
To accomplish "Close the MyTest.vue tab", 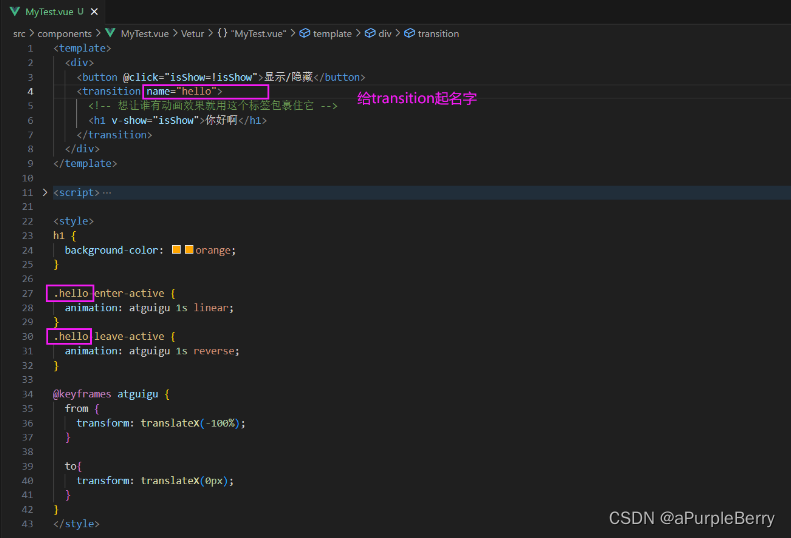I will (x=94, y=12).
